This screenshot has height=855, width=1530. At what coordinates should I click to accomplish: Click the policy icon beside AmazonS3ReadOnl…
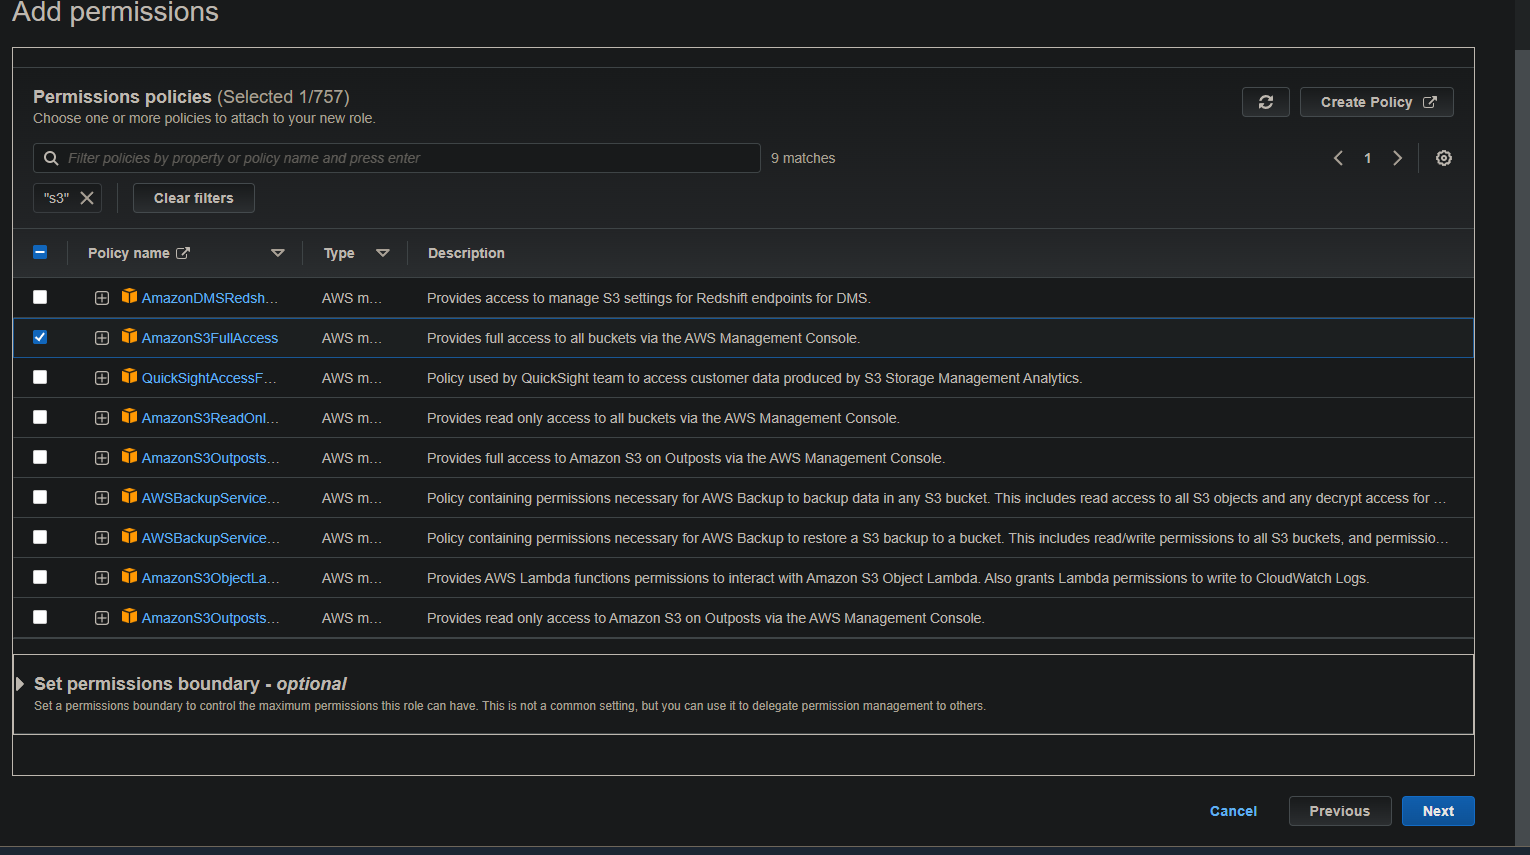[x=129, y=416]
